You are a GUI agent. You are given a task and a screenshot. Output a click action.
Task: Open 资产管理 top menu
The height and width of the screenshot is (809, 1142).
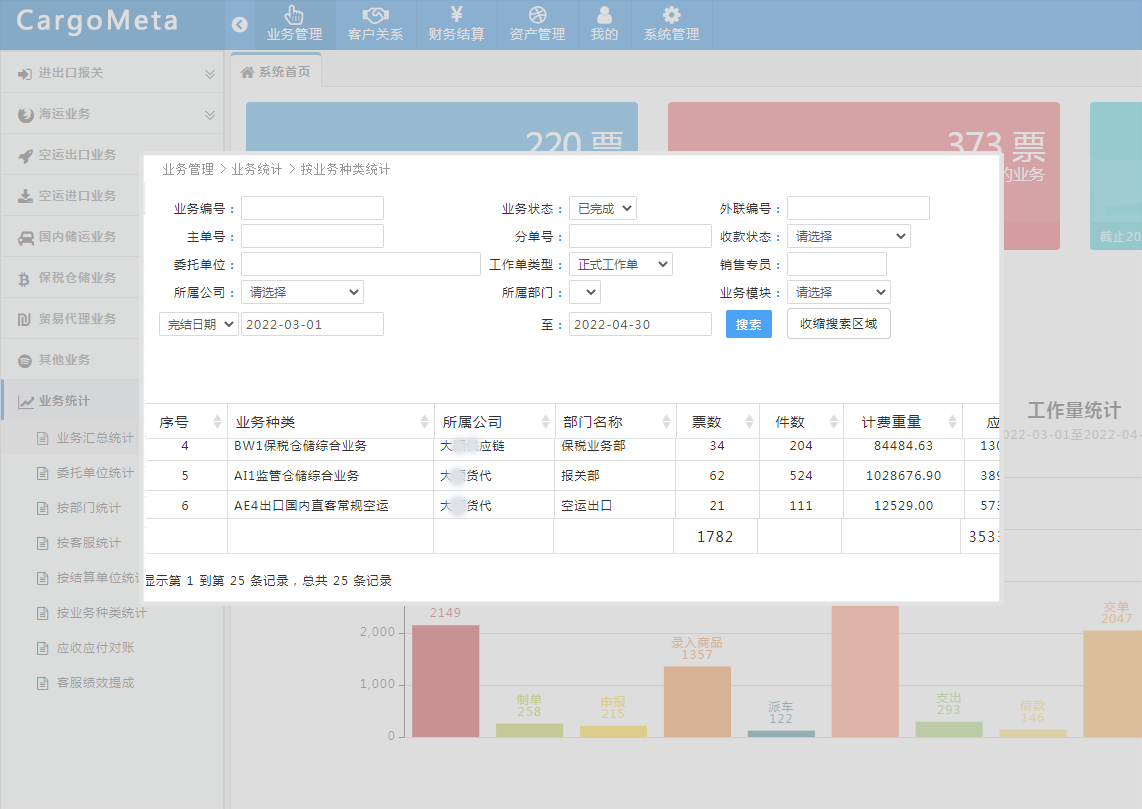click(x=537, y=25)
